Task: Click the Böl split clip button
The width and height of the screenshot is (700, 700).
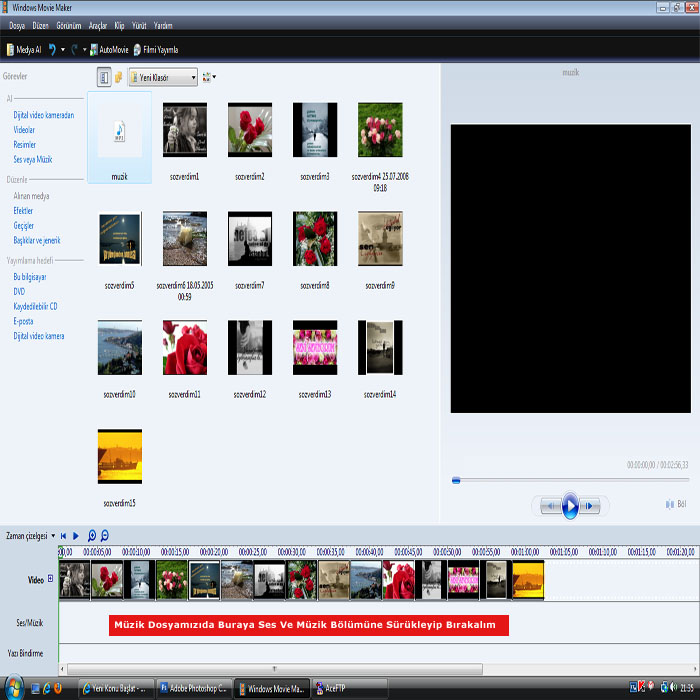Action: 670,504
